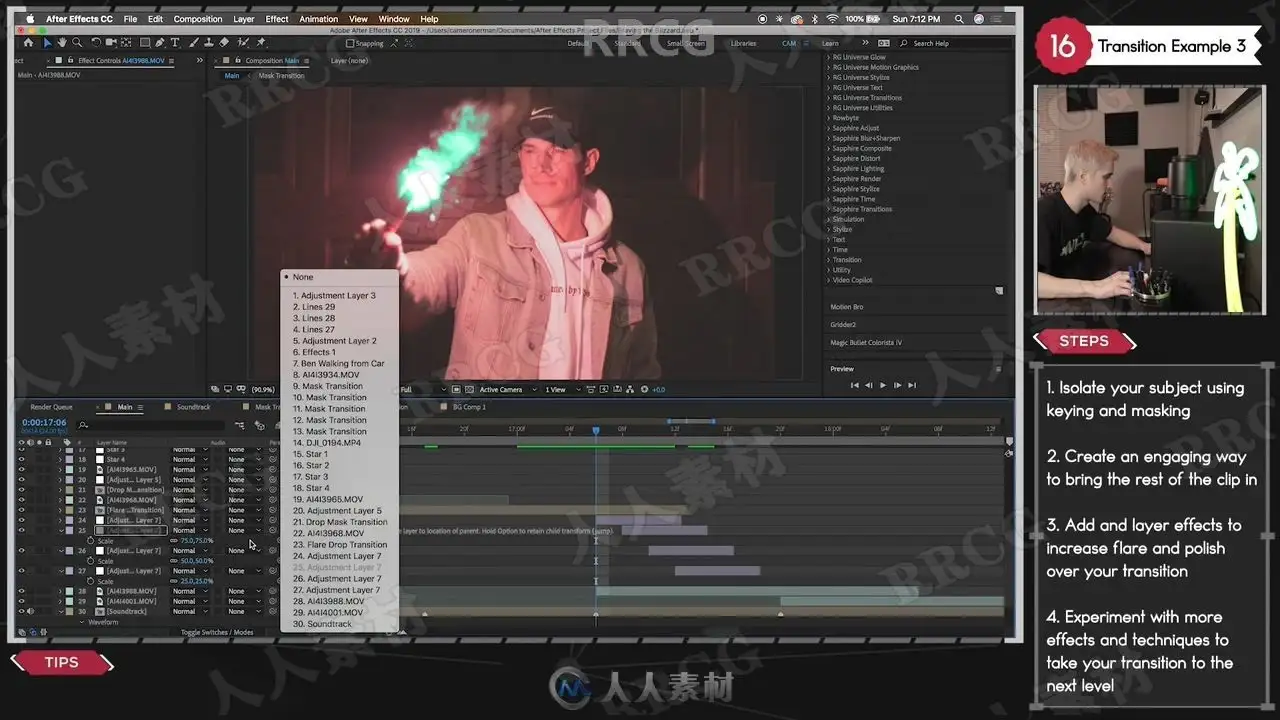The width and height of the screenshot is (1280, 720).
Task: Hide layer 18 Star 4 with eye toggle
Action: point(22,459)
